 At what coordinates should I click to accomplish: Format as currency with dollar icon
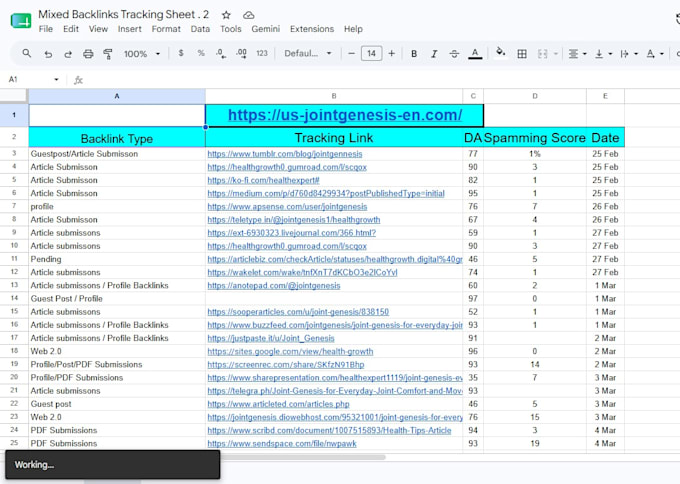[x=181, y=53]
